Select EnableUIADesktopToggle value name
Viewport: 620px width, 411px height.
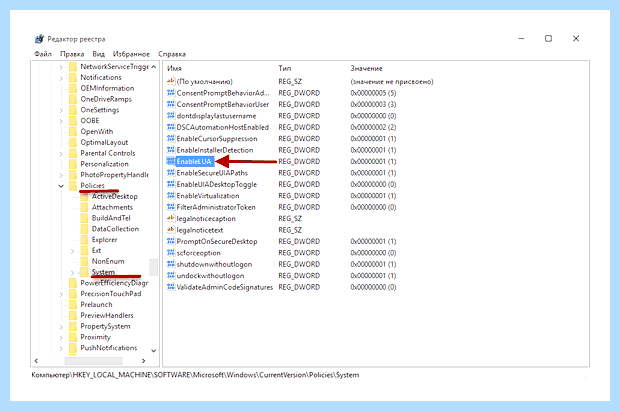click(x=217, y=184)
